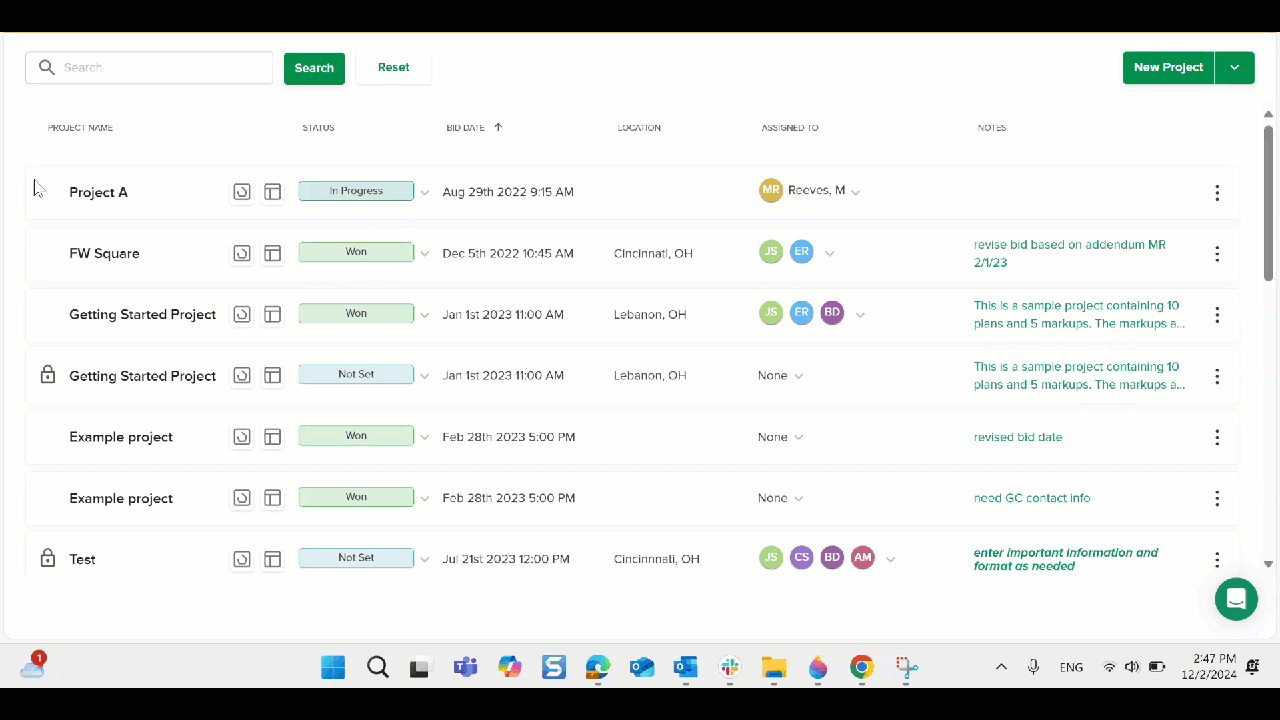Open the Project A project name

coord(98,192)
